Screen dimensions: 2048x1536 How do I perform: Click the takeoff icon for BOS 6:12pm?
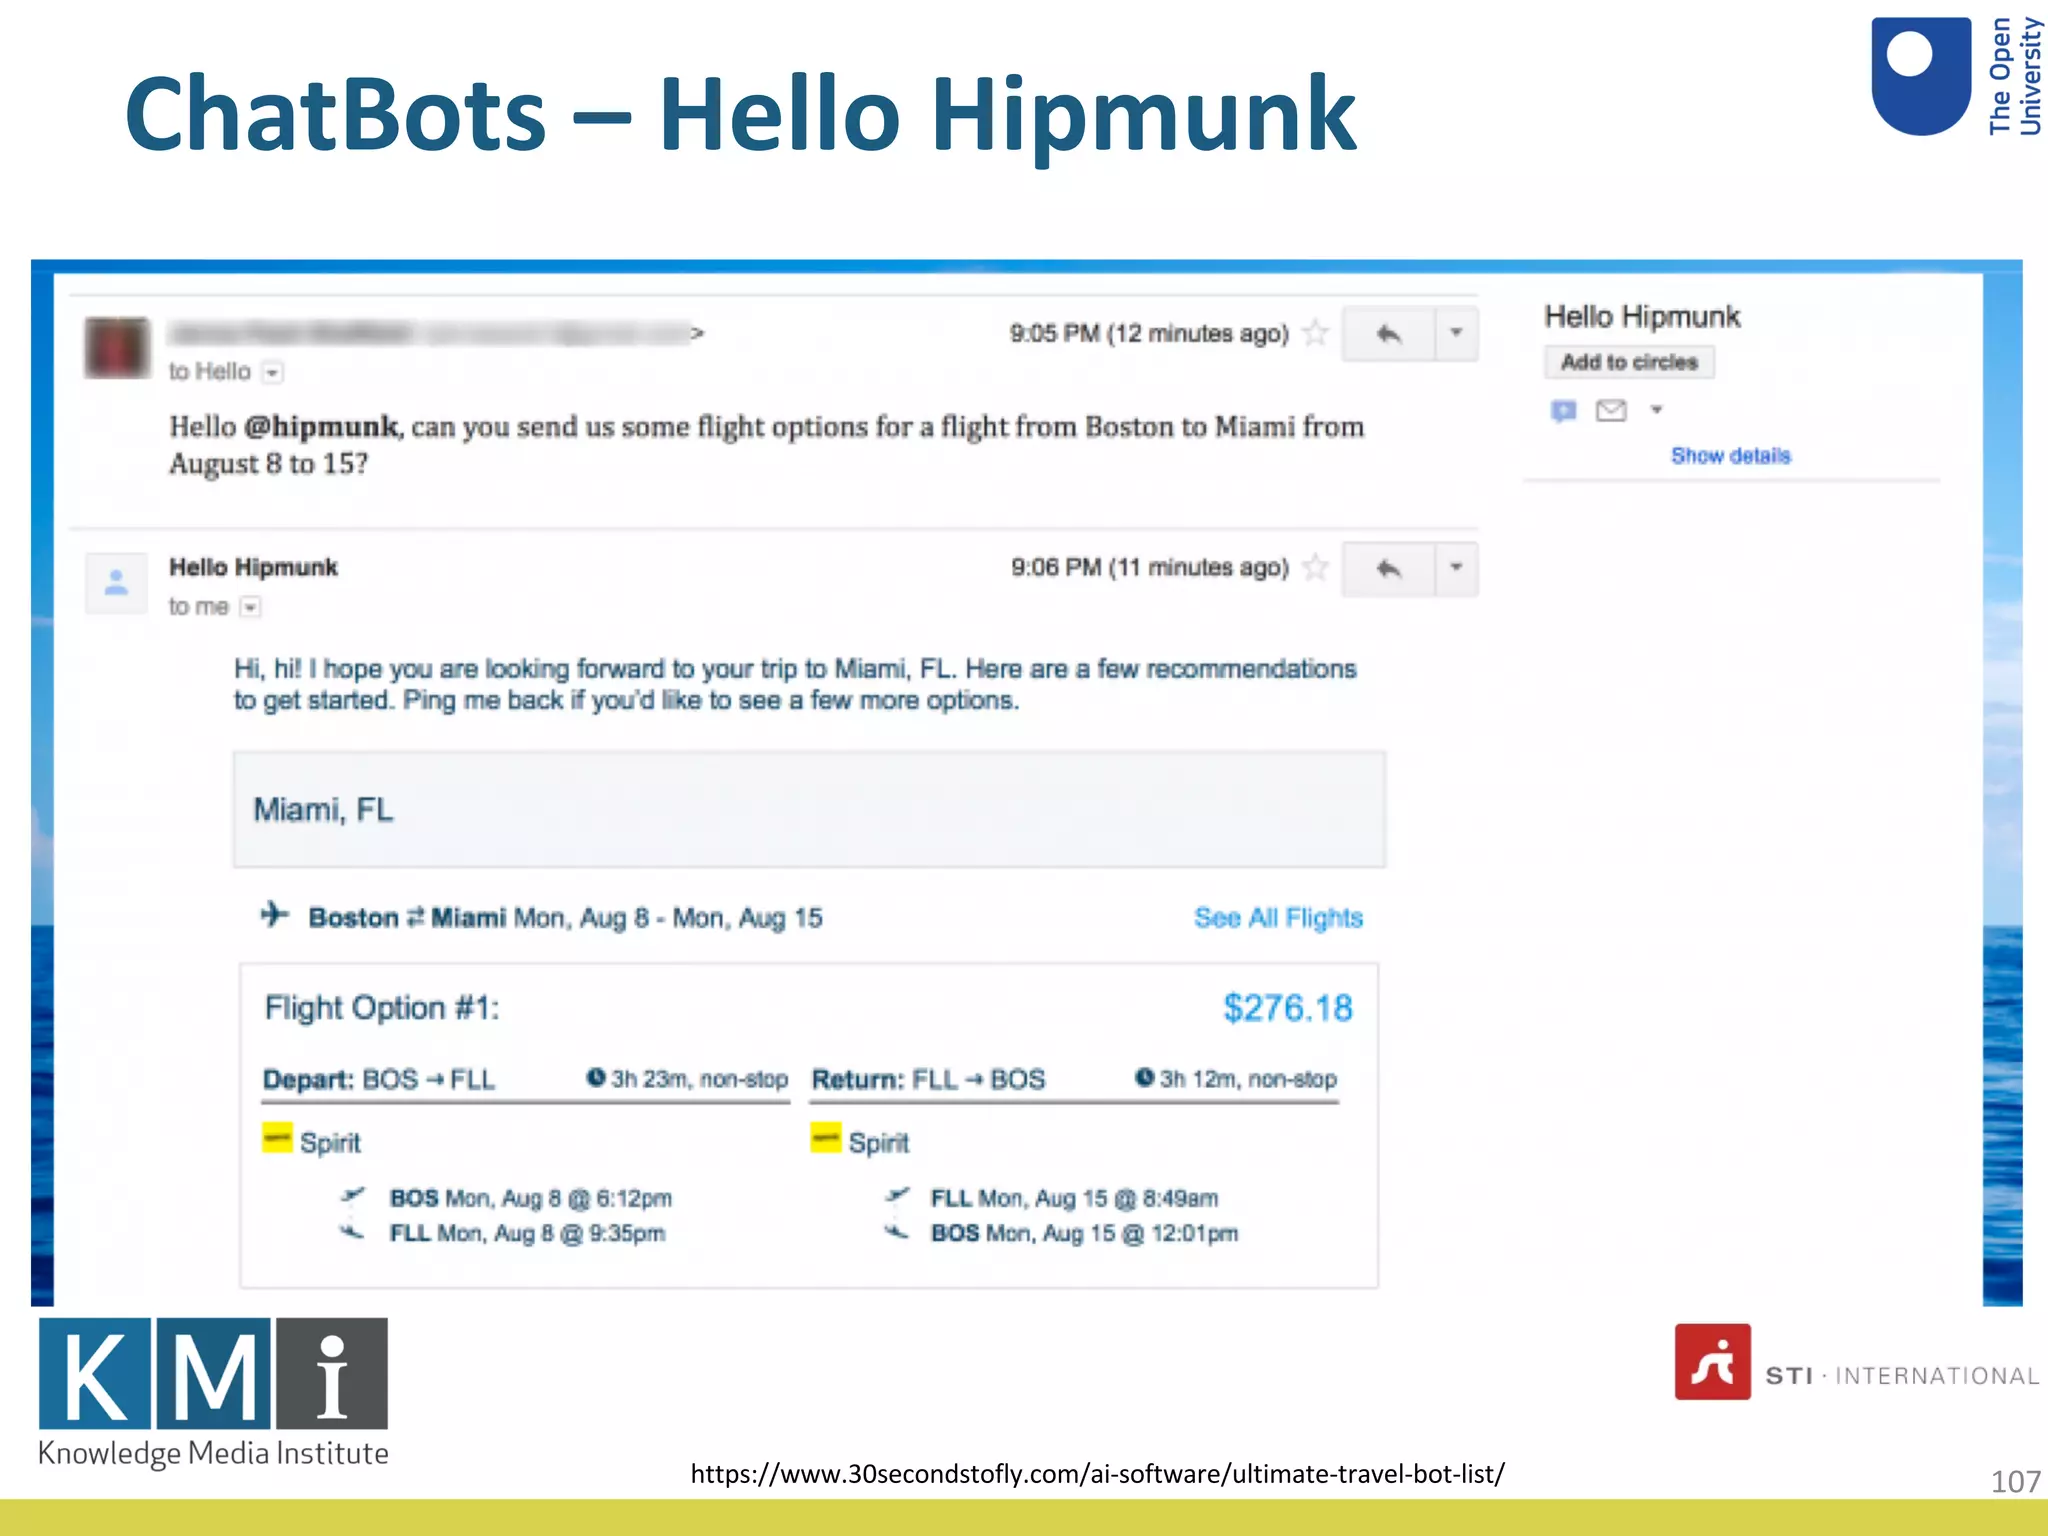(353, 1196)
